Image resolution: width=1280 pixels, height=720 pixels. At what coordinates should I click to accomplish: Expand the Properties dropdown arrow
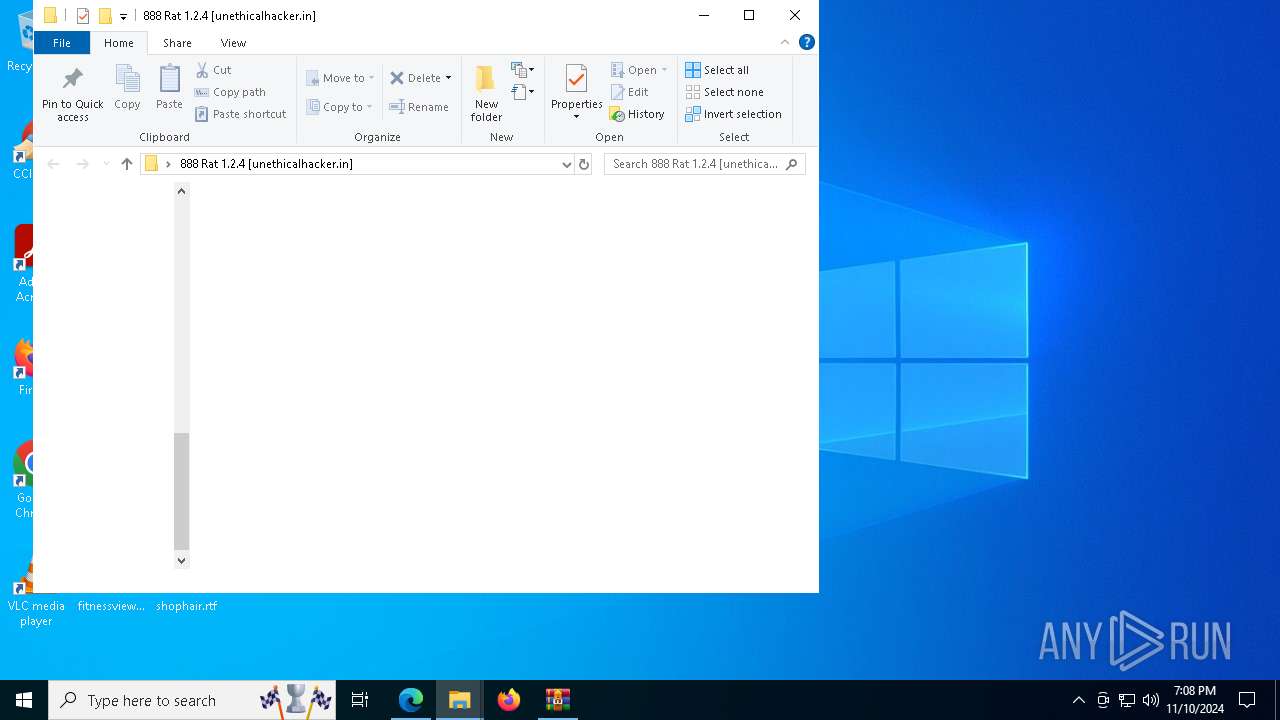coord(576,117)
